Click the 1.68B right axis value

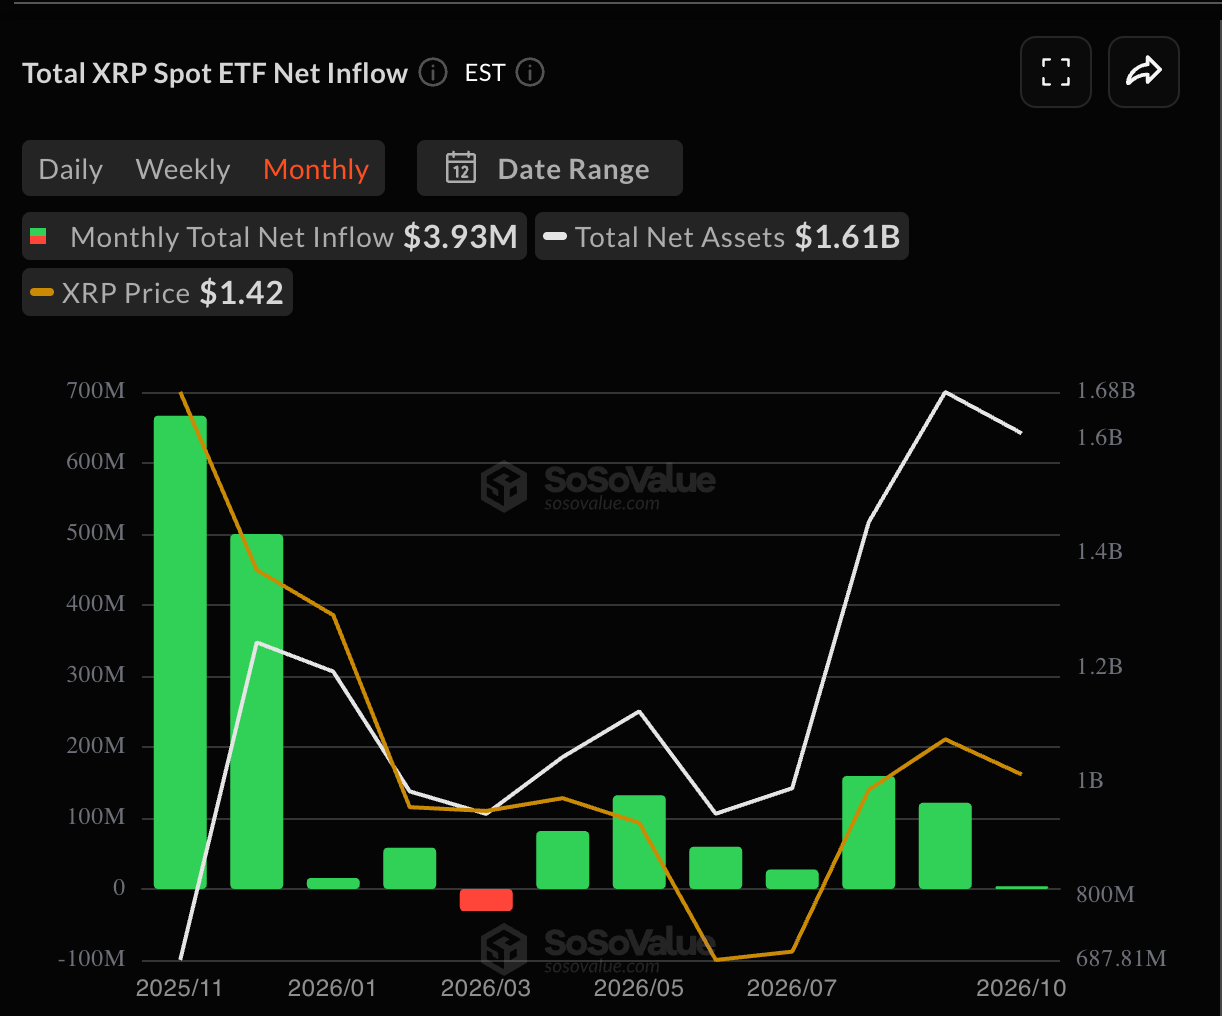[x=1106, y=391]
